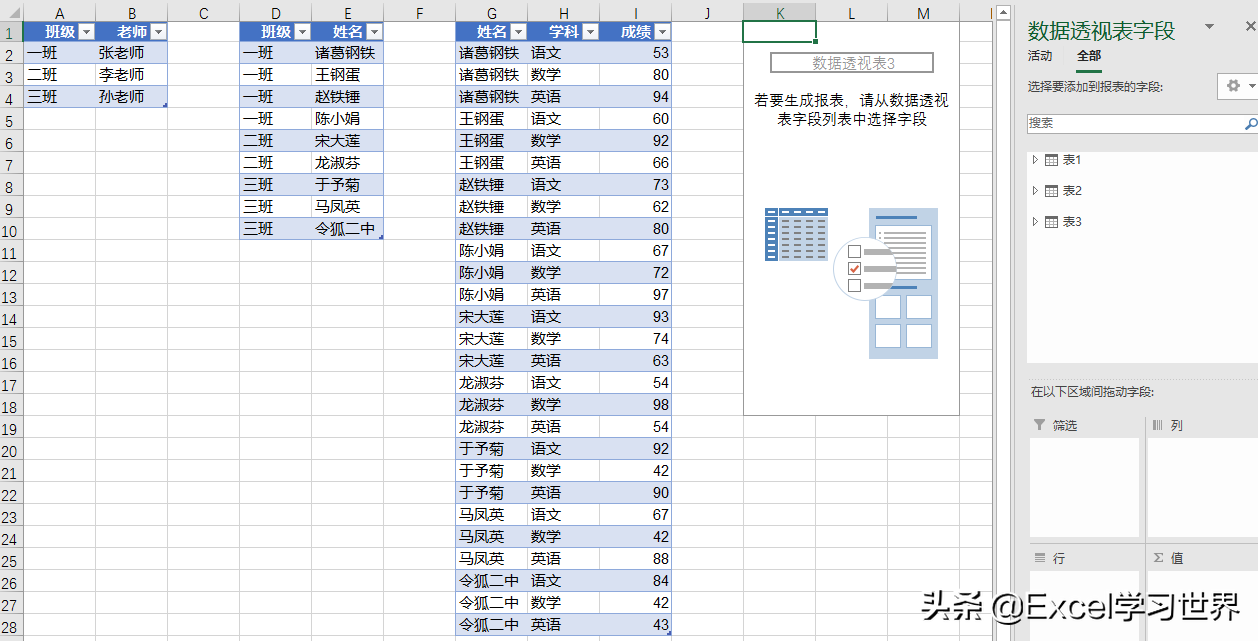Select the score cell 97
This screenshot has width=1258, height=641.
click(636, 294)
